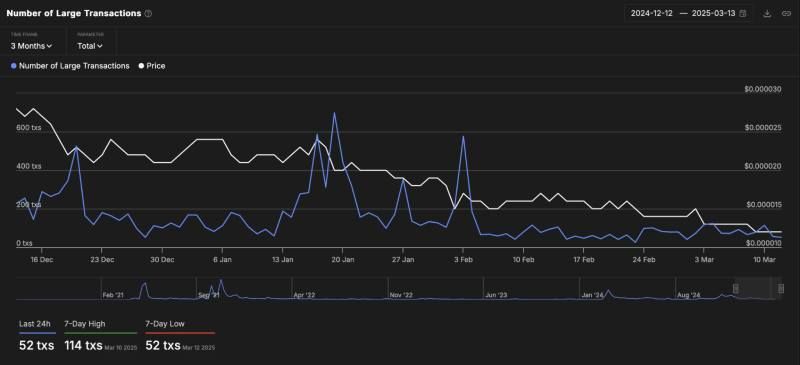Open the 3 Months time frame dropdown
800x365 pixels.
coord(31,46)
